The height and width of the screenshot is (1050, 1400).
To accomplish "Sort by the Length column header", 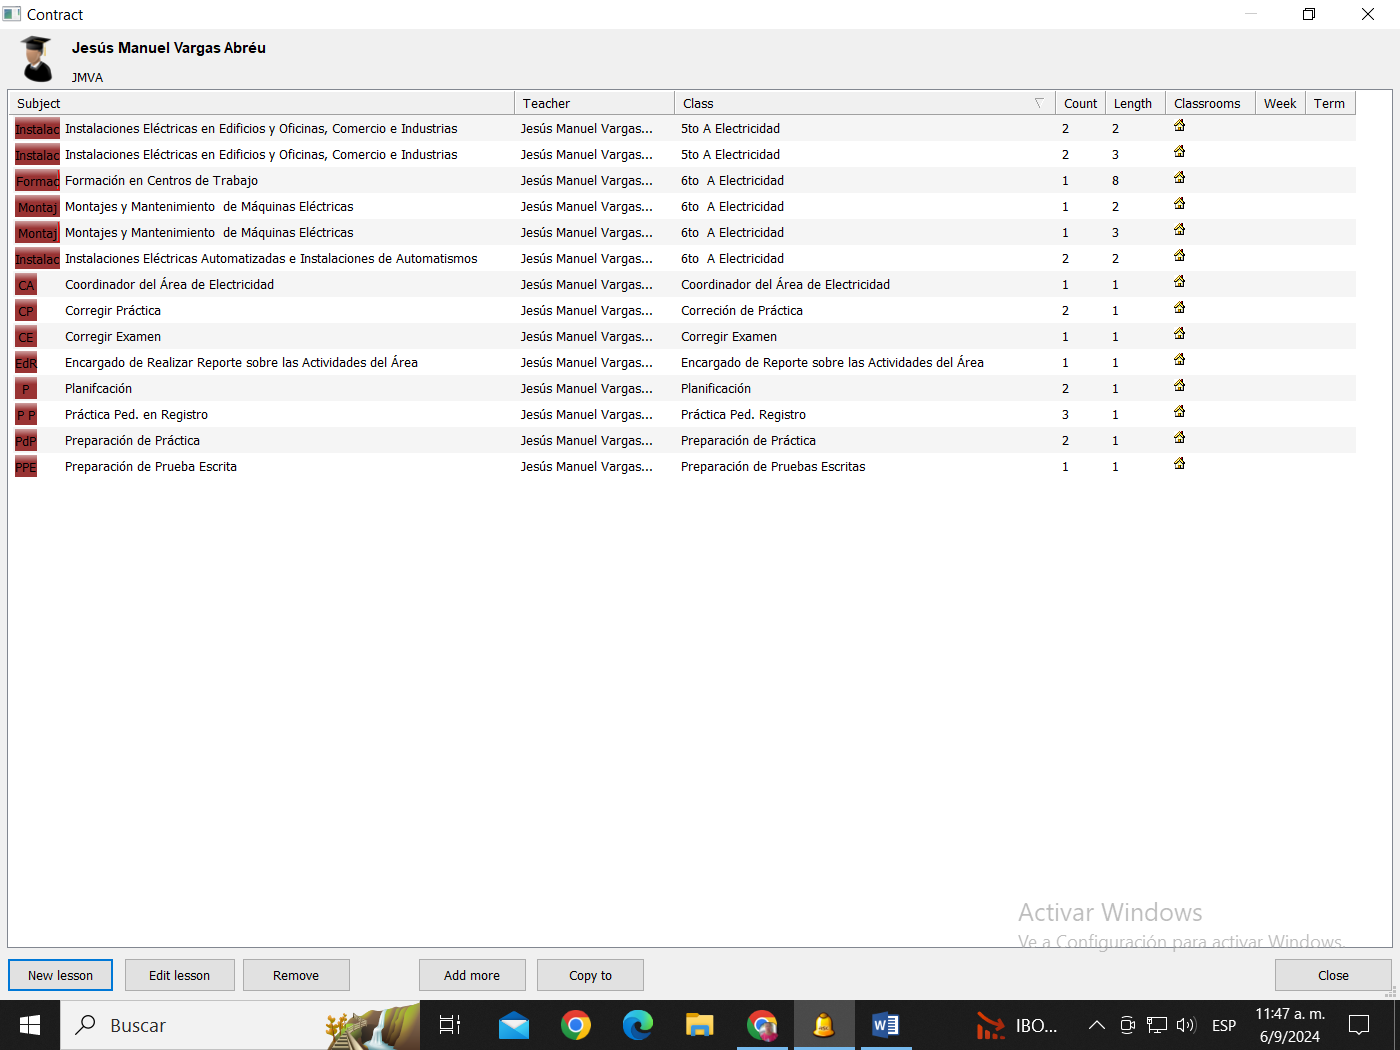I will tap(1135, 103).
